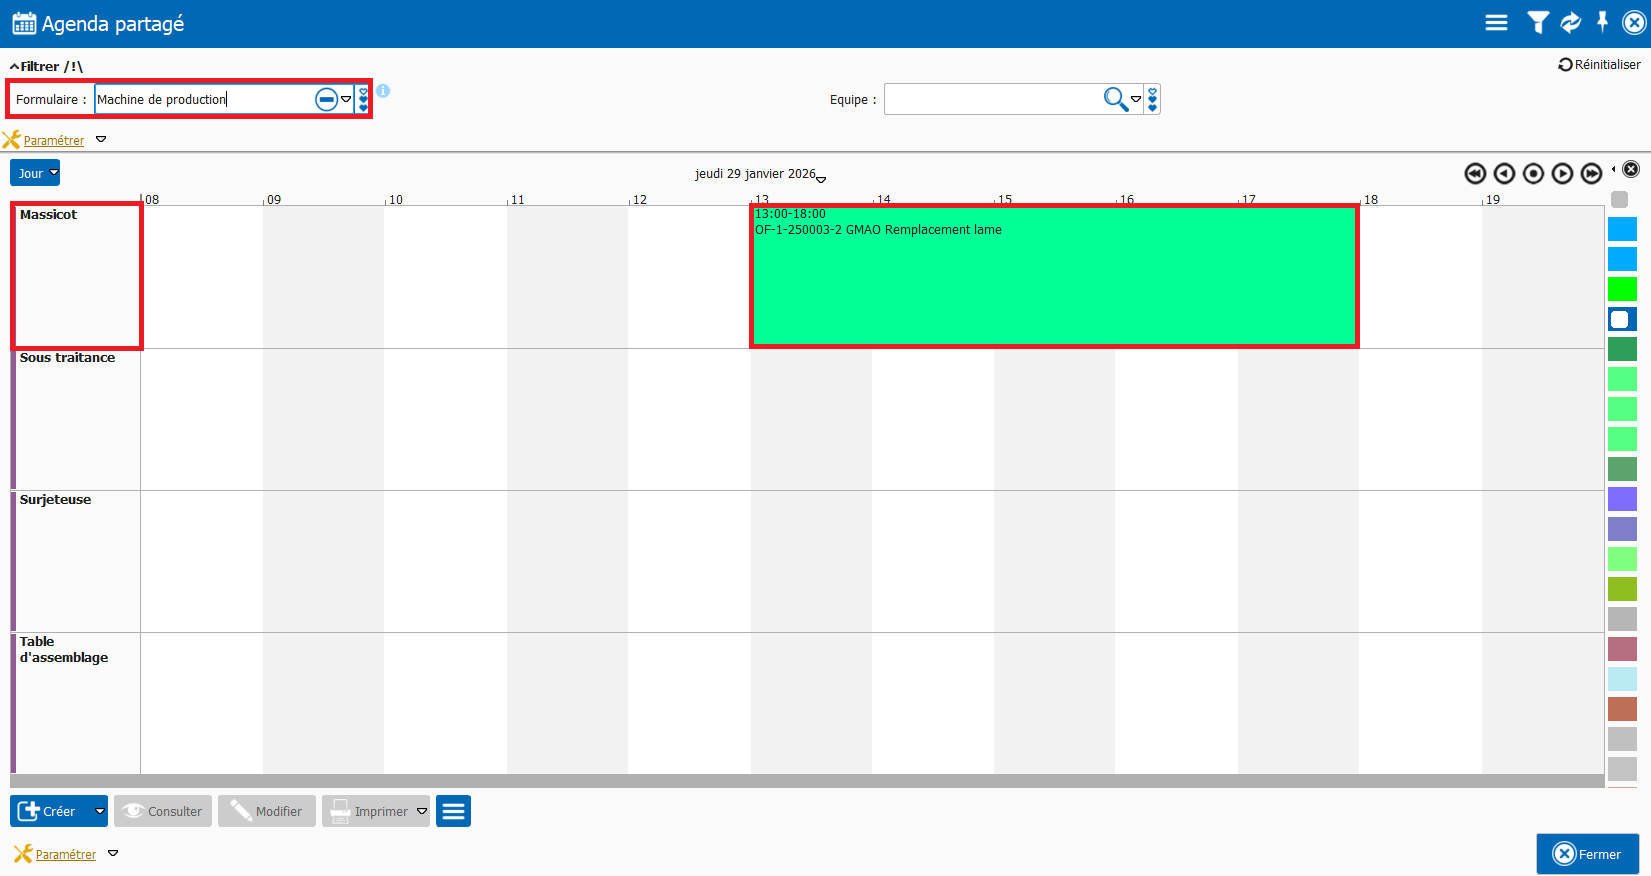Select the green Remplacement lame event

pos(1054,276)
